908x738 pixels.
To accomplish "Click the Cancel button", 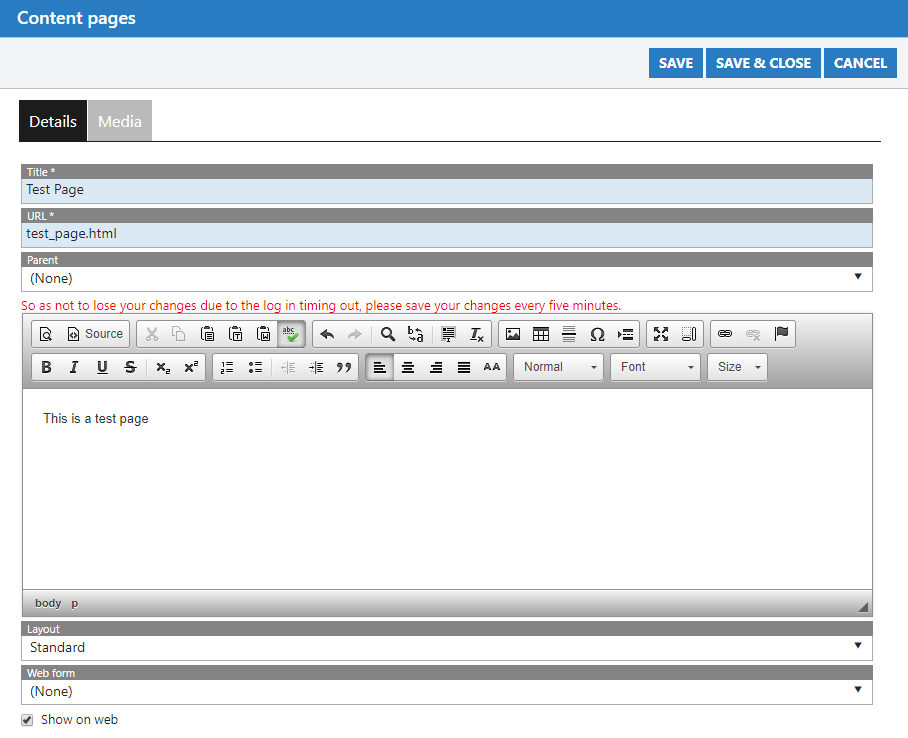I will (x=860, y=63).
